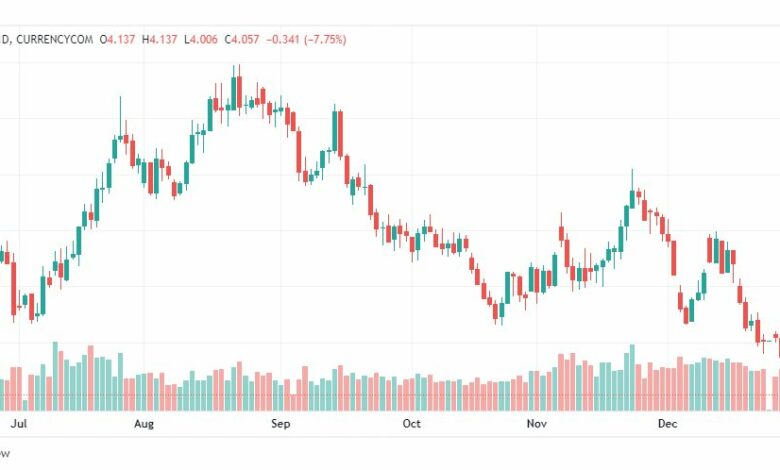Viewport: 780px width, 470px height.
Task: Click the Jul label on time axis
Action: click(x=18, y=424)
